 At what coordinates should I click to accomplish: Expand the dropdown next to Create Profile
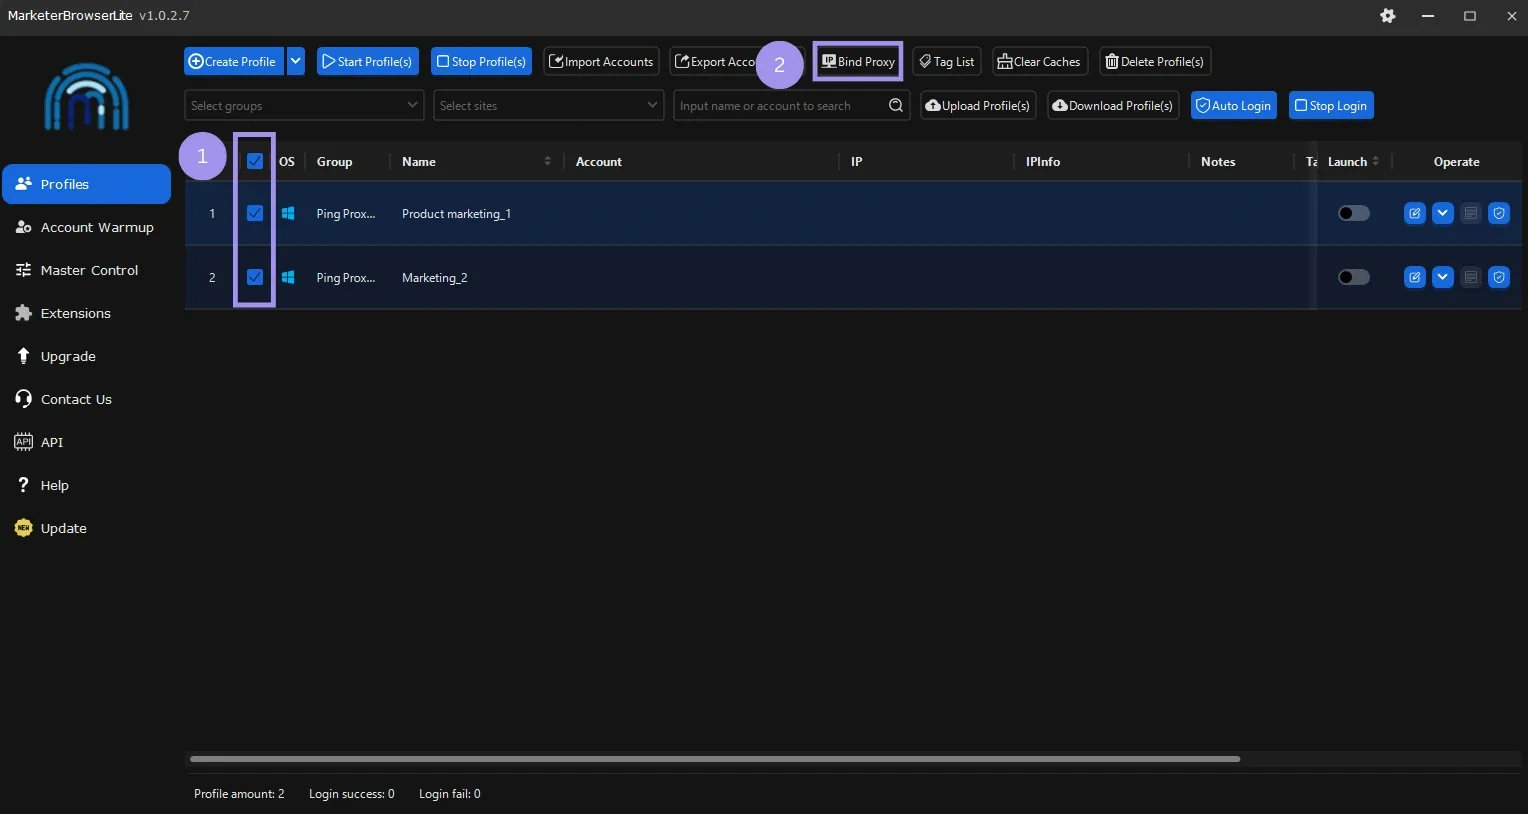(295, 61)
